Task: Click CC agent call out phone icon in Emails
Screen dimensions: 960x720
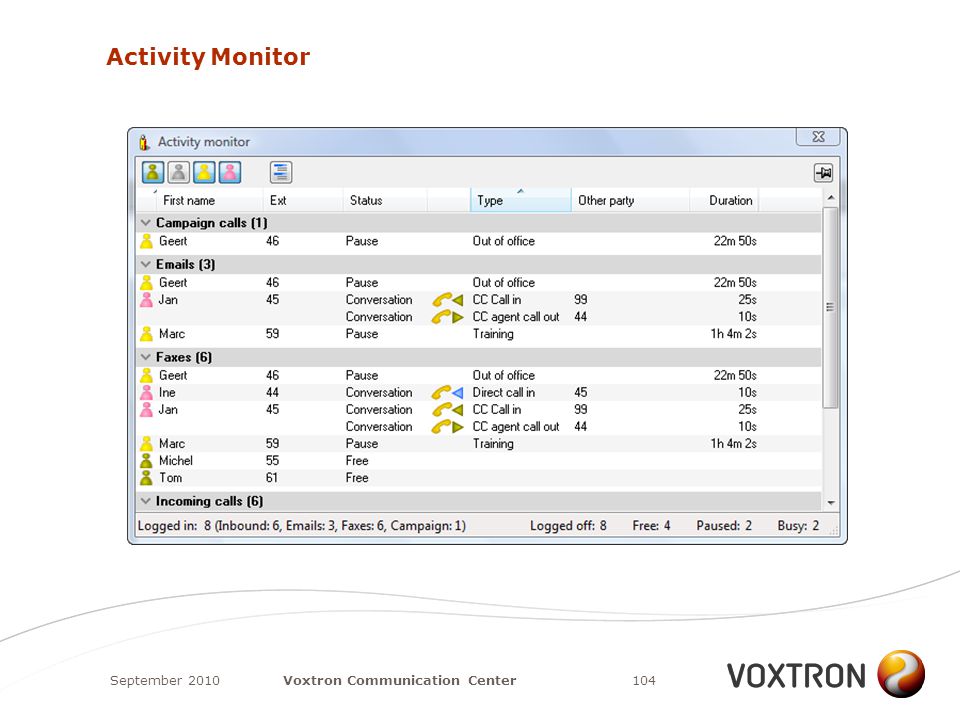Action: 448,317
